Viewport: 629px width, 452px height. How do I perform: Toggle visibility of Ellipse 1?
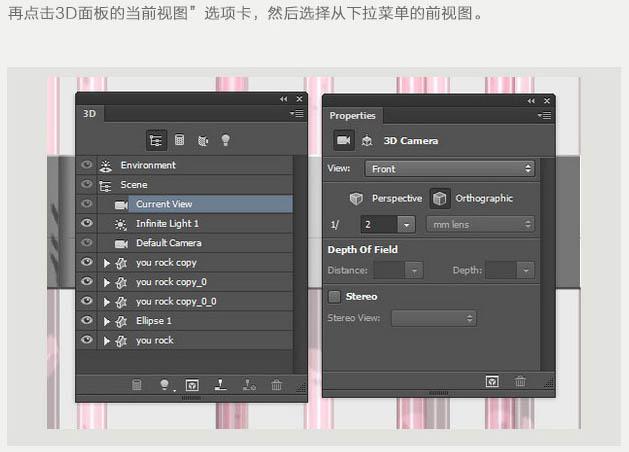point(87,321)
